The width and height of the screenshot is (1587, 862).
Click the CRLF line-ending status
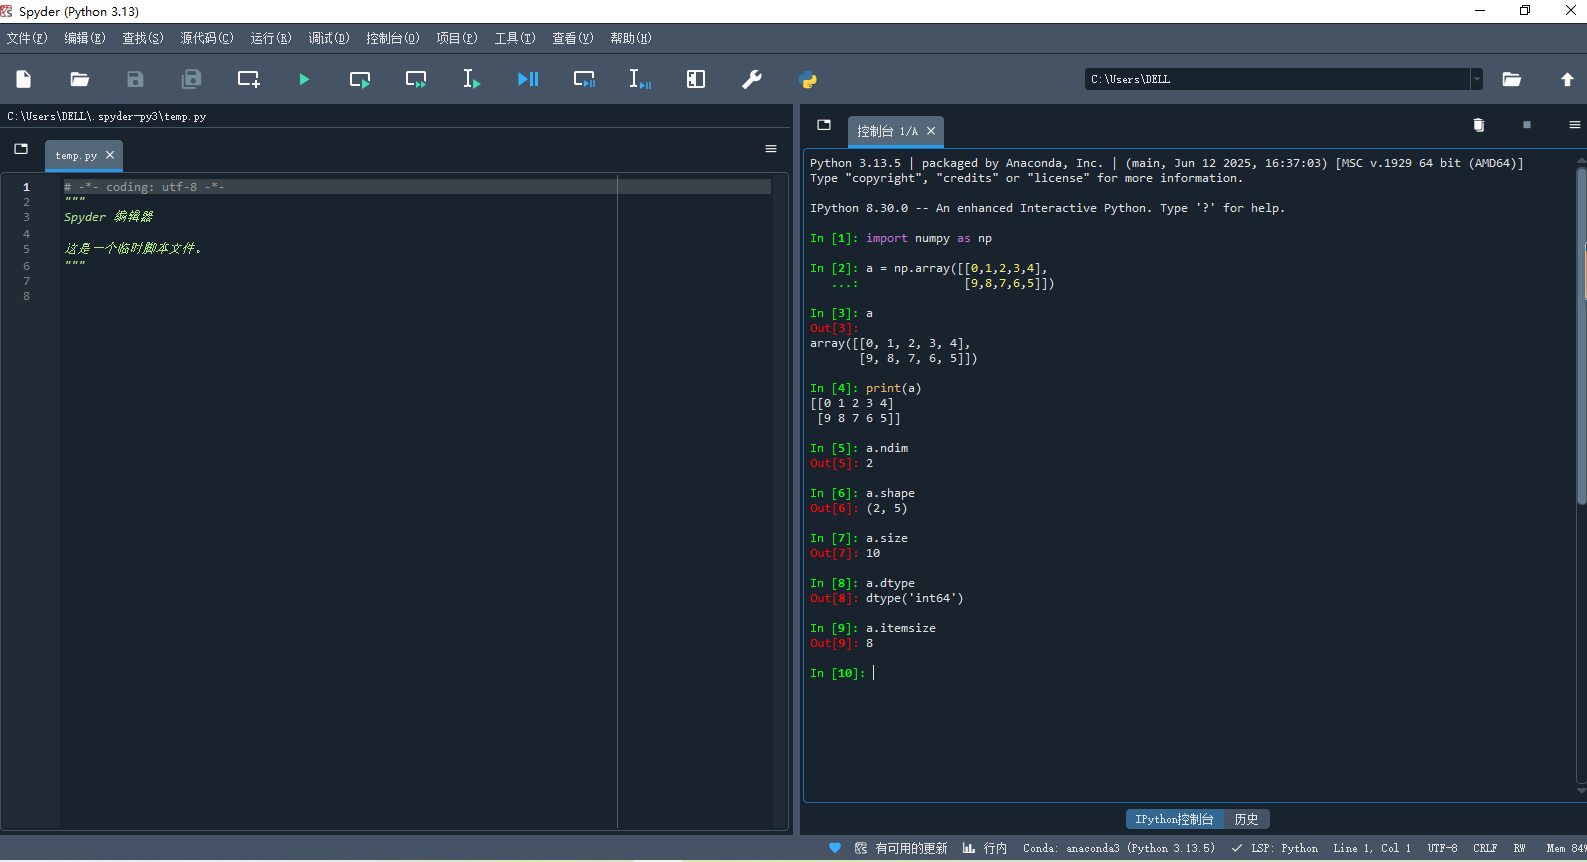point(1485,848)
